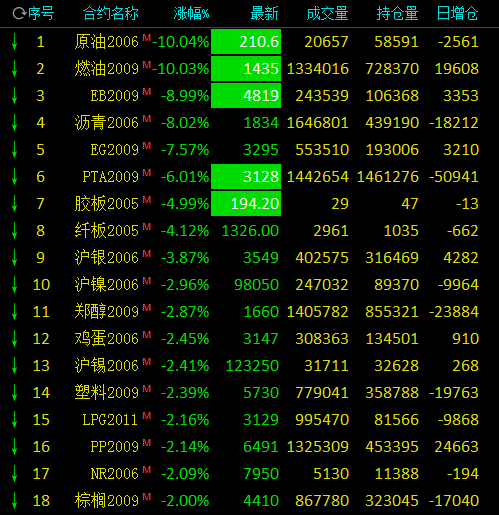Click the red M marker next to LPG2011
This screenshot has width=499, height=515.
click(147, 415)
